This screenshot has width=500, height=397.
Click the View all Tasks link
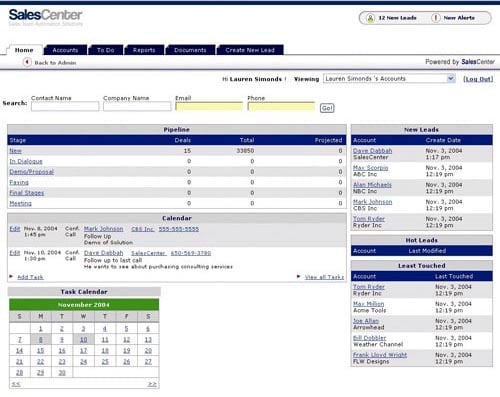pyautogui.click(x=324, y=277)
